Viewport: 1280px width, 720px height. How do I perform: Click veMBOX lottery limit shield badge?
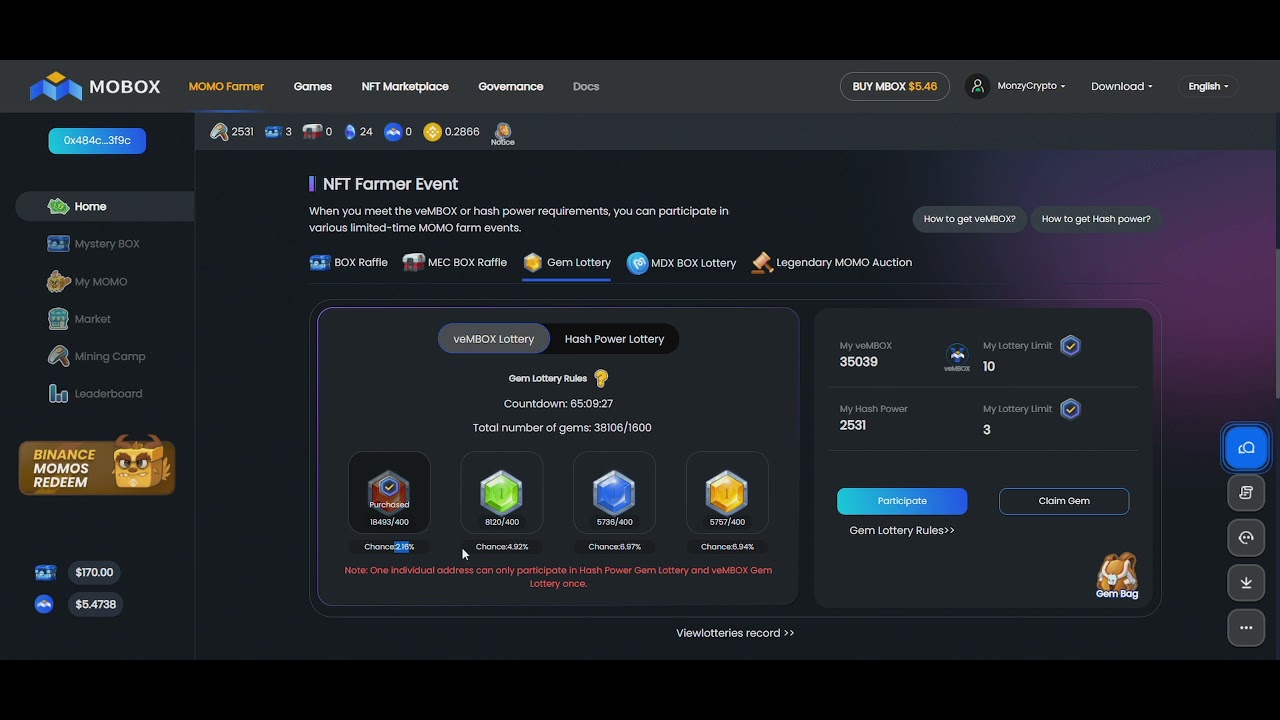coord(1070,346)
